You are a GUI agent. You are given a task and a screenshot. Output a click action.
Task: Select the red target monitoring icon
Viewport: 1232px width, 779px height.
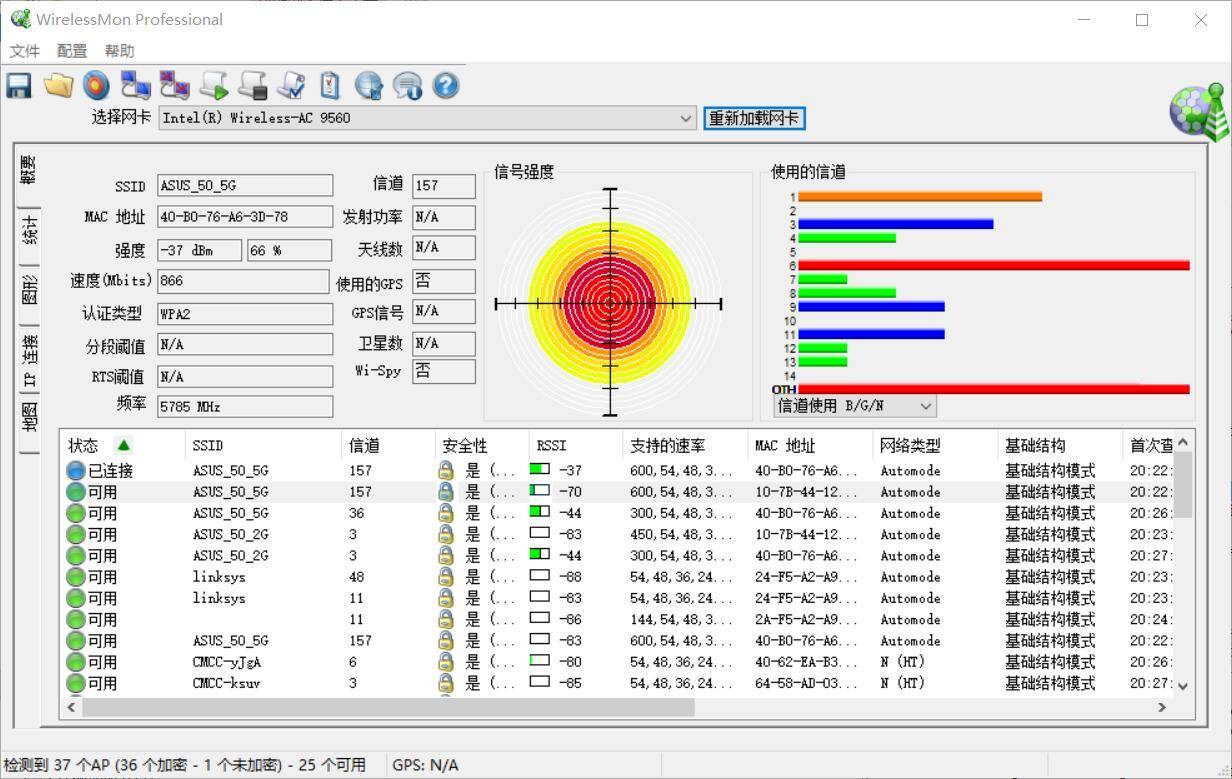tap(96, 86)
